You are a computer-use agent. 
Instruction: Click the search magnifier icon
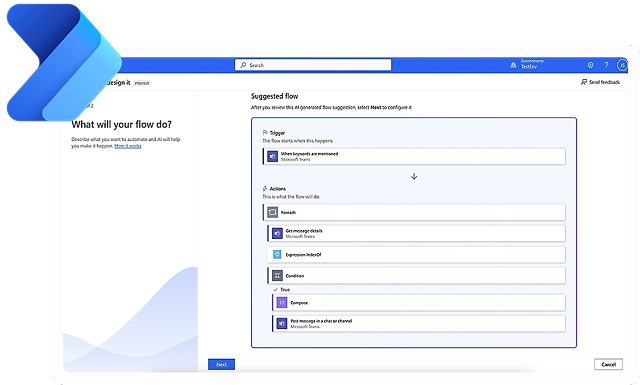click(243, 65)
